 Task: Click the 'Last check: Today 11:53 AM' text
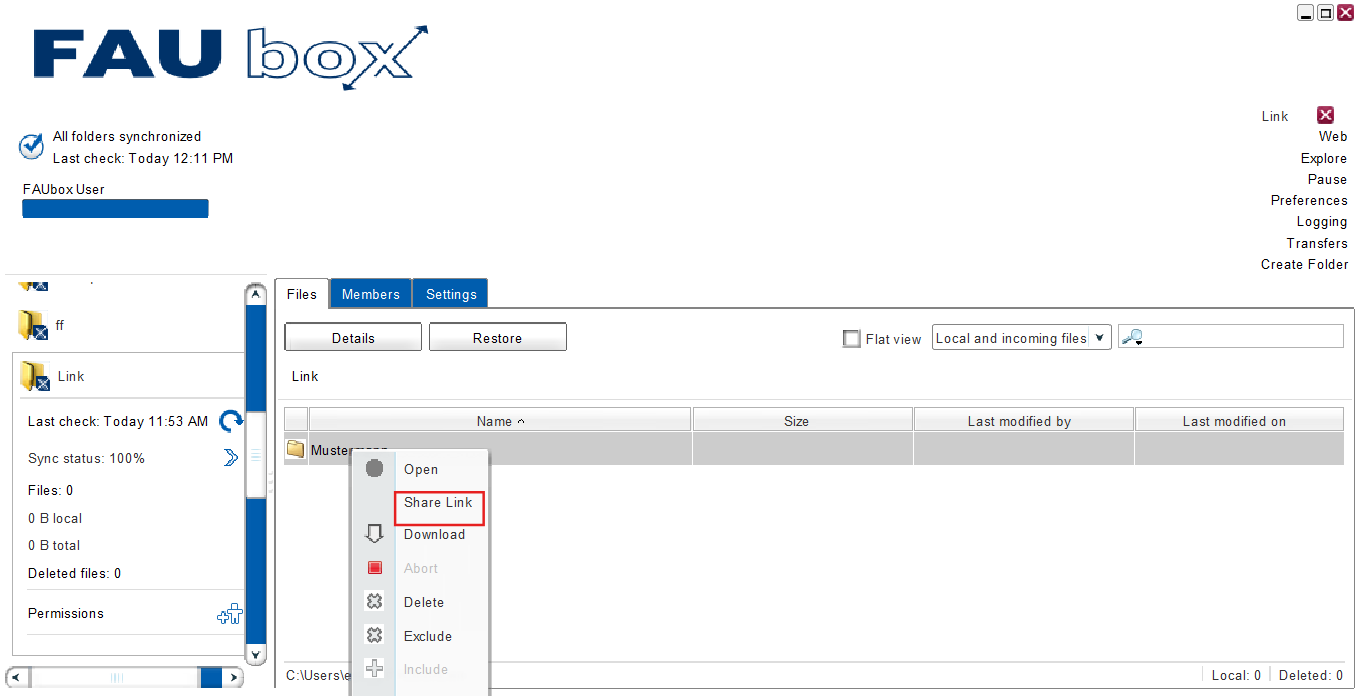pos(118,421)
